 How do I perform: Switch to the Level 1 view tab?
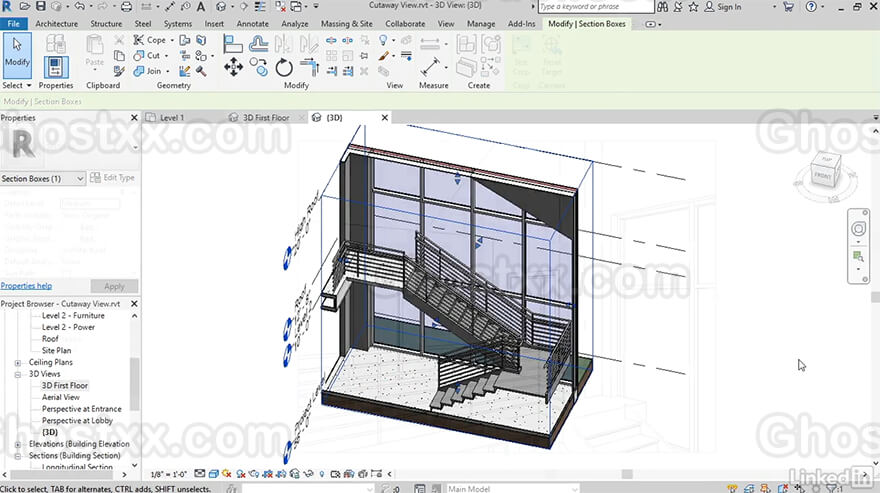[x=172, y=117]
